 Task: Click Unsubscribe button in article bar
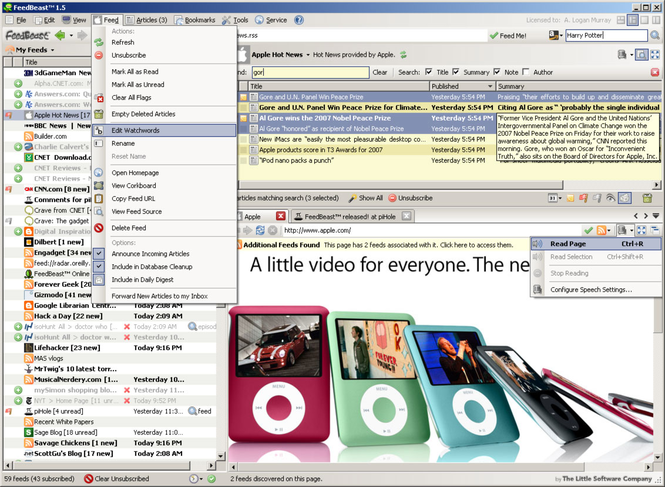click(x=411, y=198)
